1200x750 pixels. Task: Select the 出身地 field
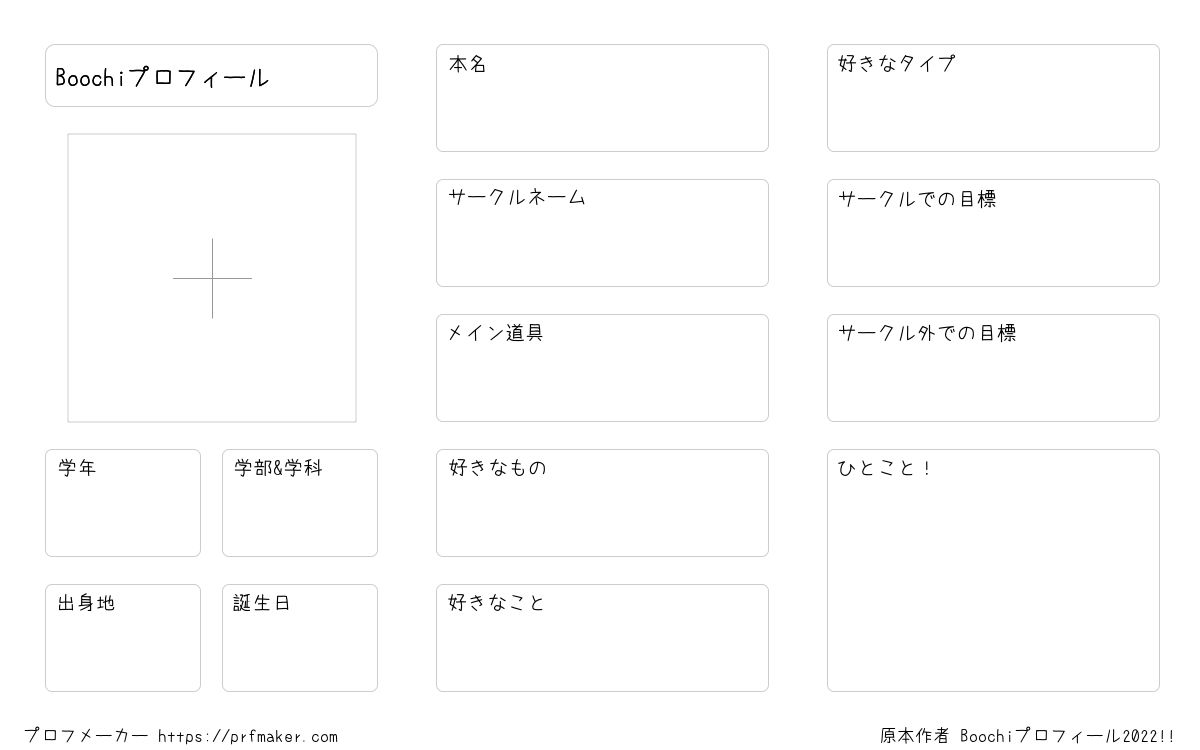coord(123,638)
